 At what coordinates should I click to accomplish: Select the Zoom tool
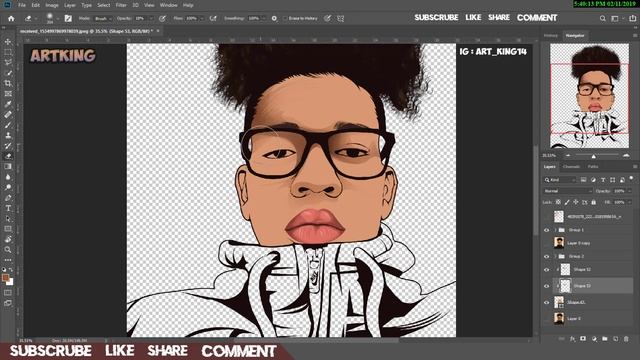[8, 250]
